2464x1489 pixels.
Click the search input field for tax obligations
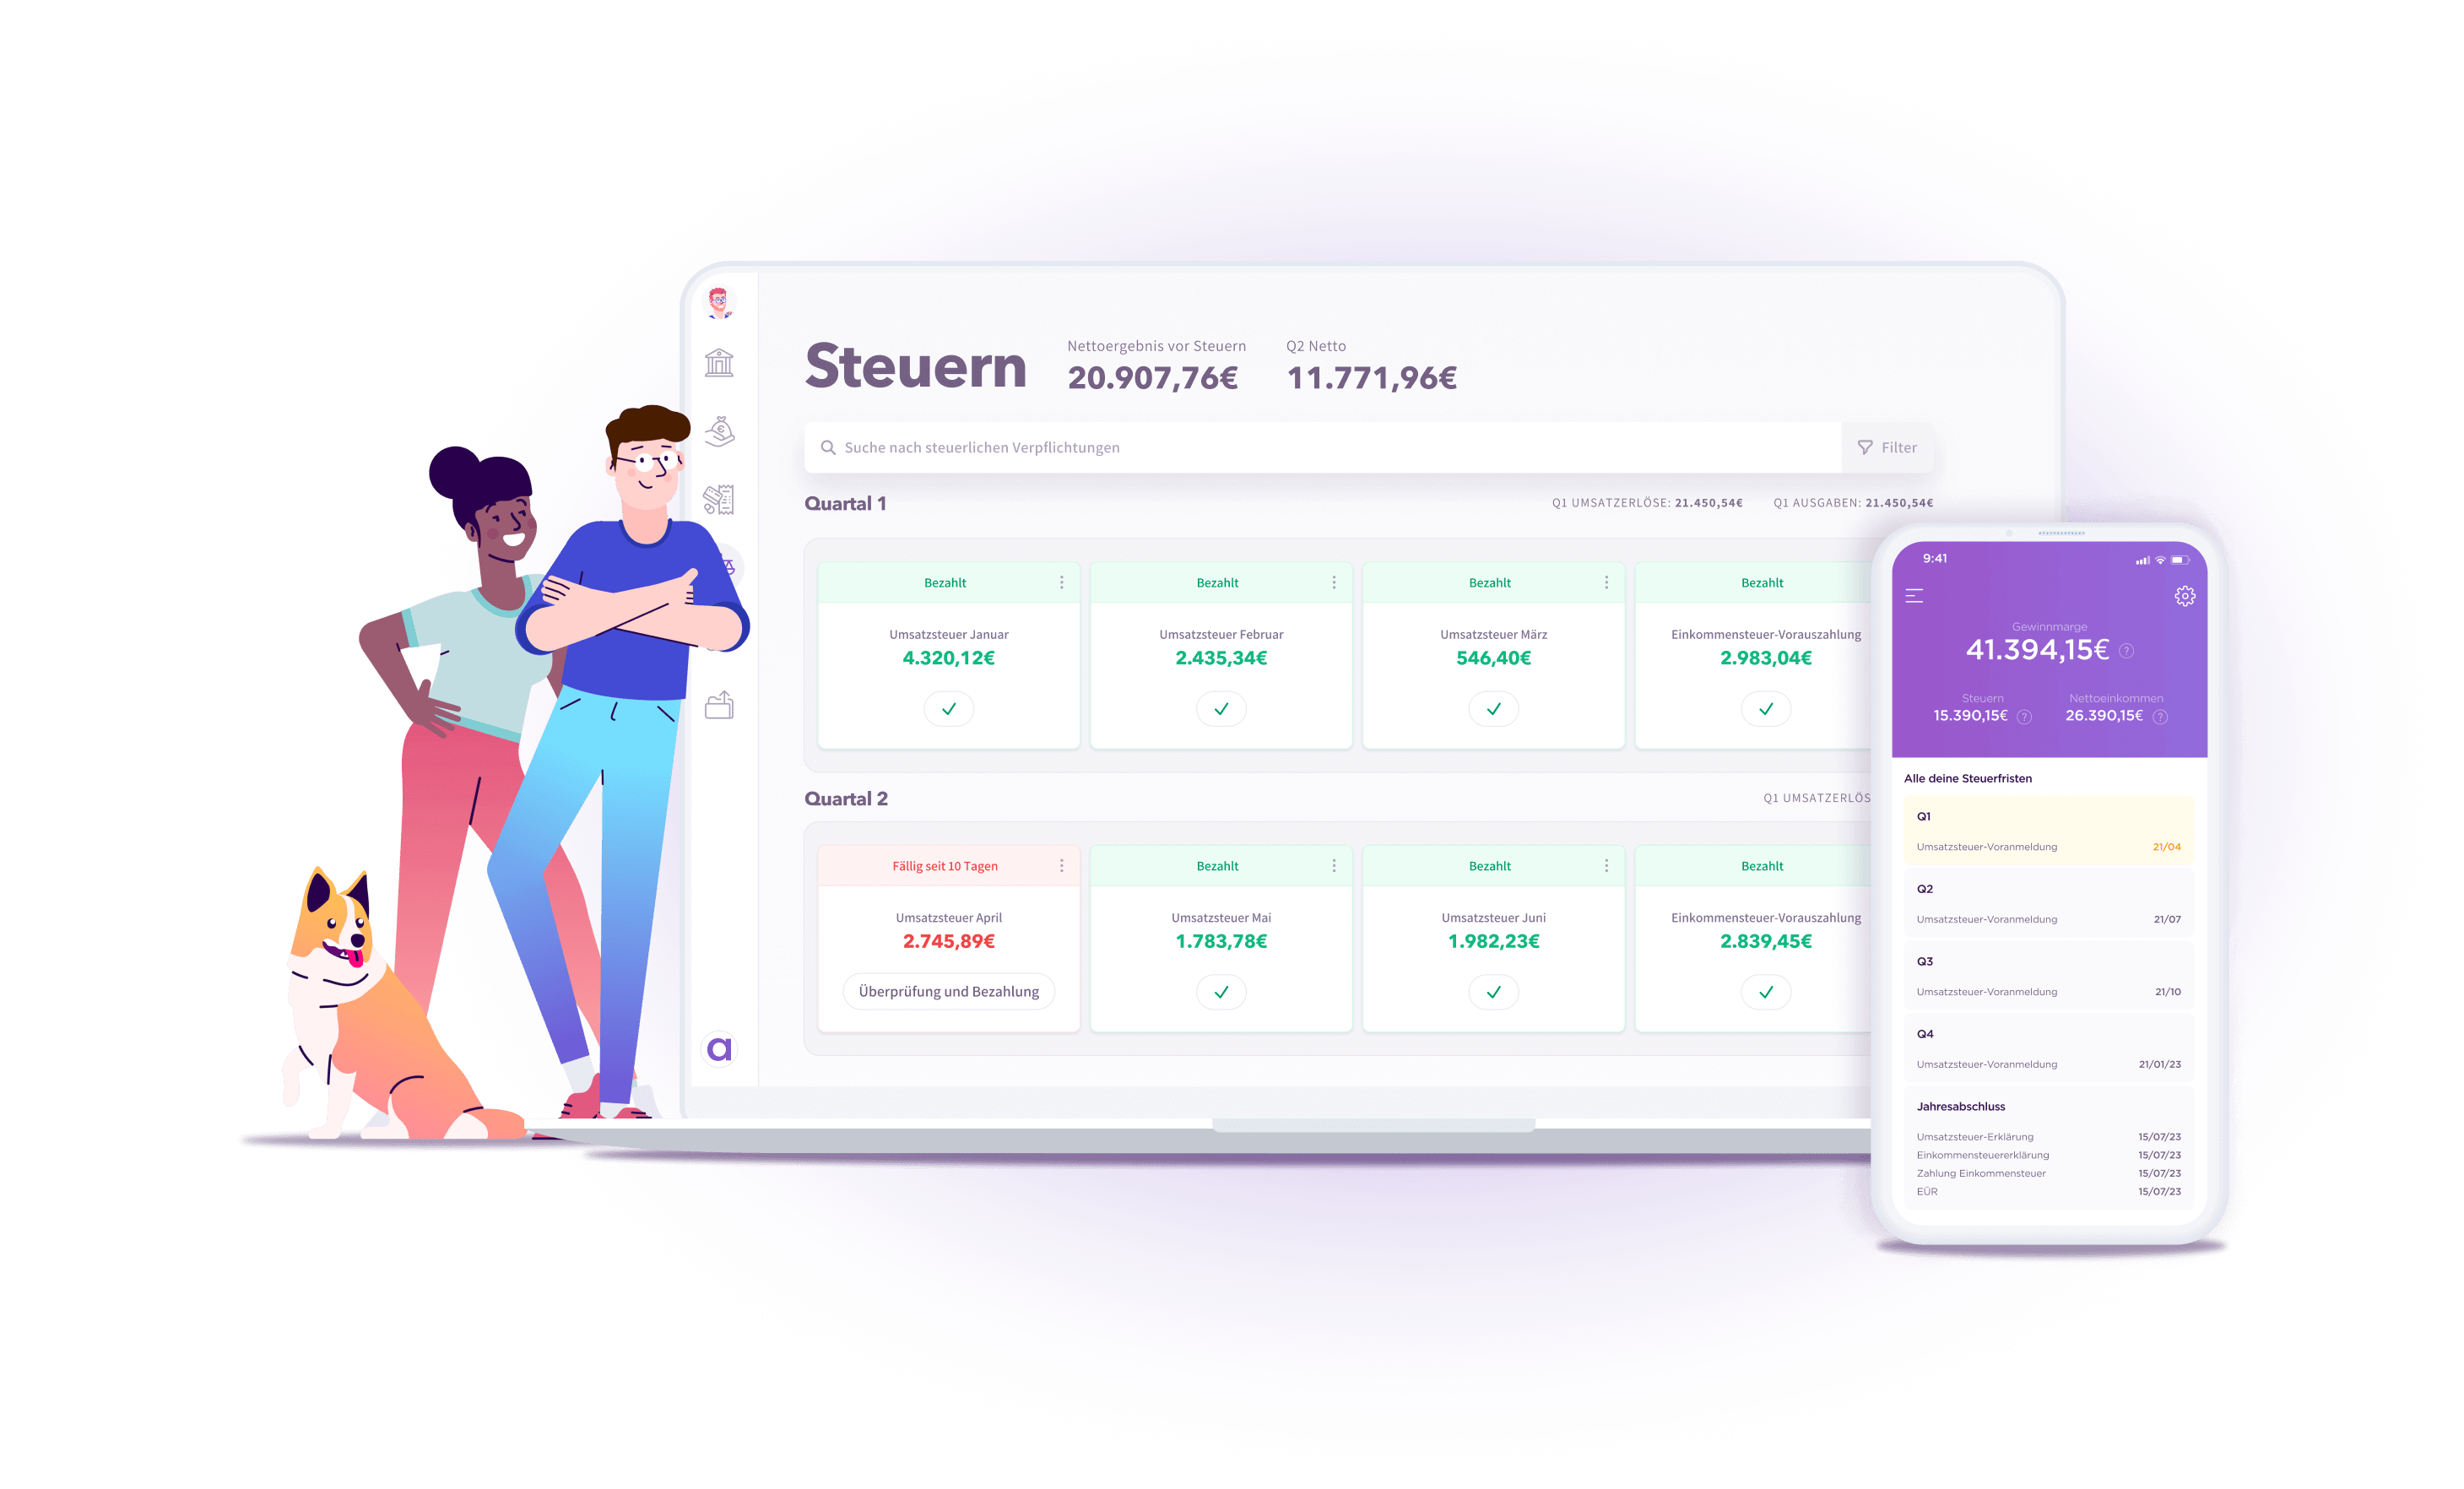[1327, 447]
